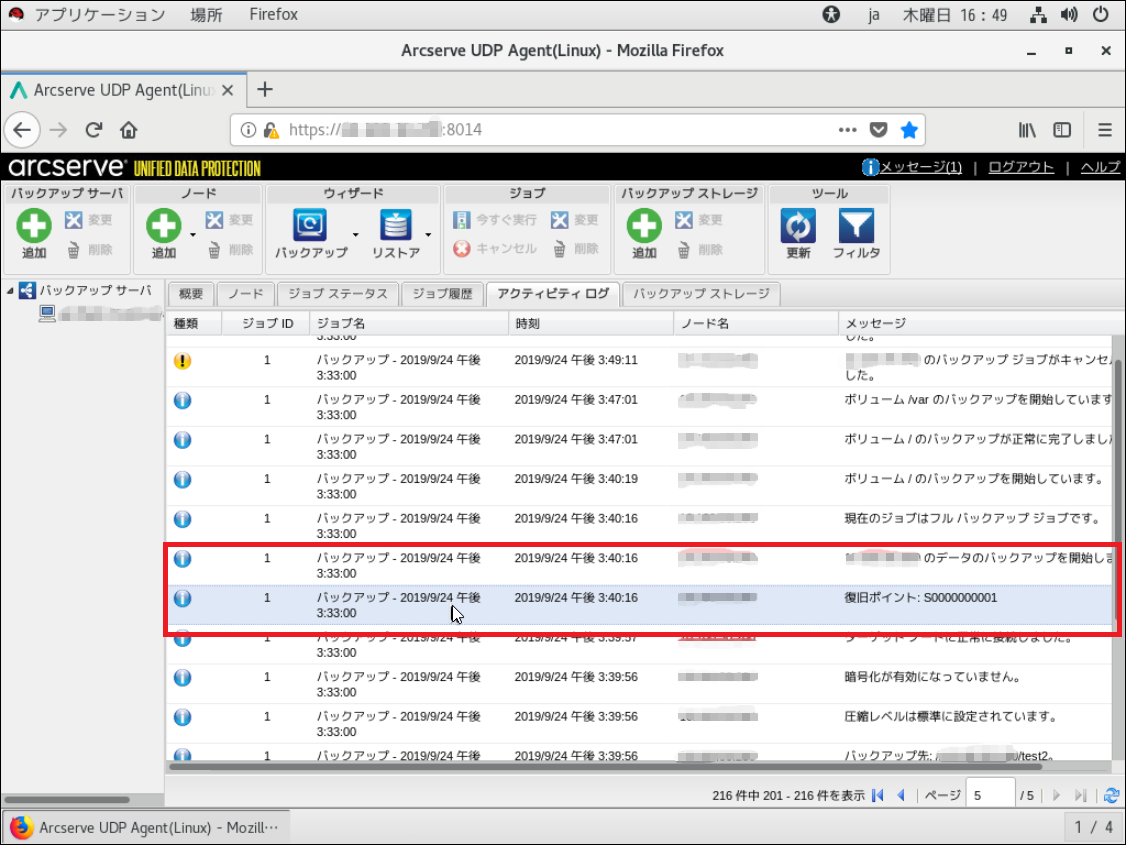Switch to the ノード tab
Screen dimensions: 1126x845
tap(246, 294)
